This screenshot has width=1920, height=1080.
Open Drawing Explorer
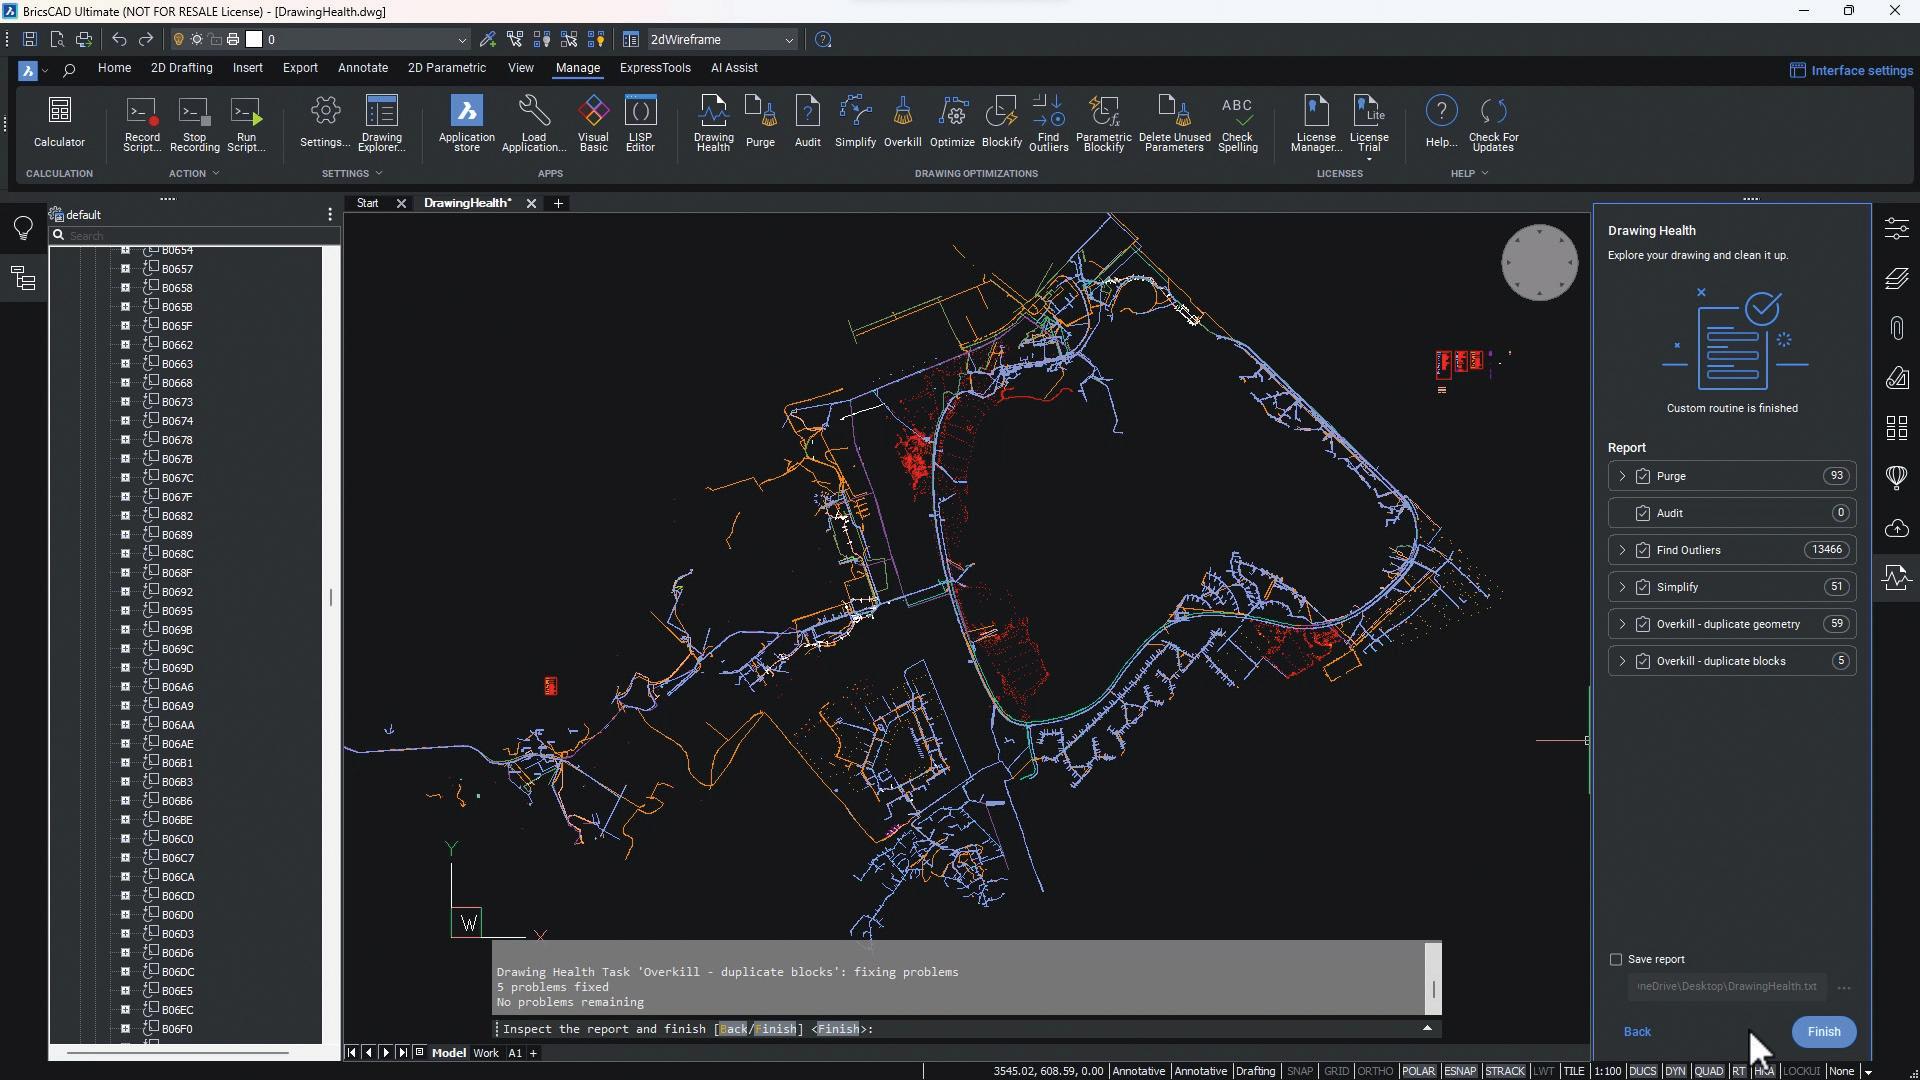381,123
